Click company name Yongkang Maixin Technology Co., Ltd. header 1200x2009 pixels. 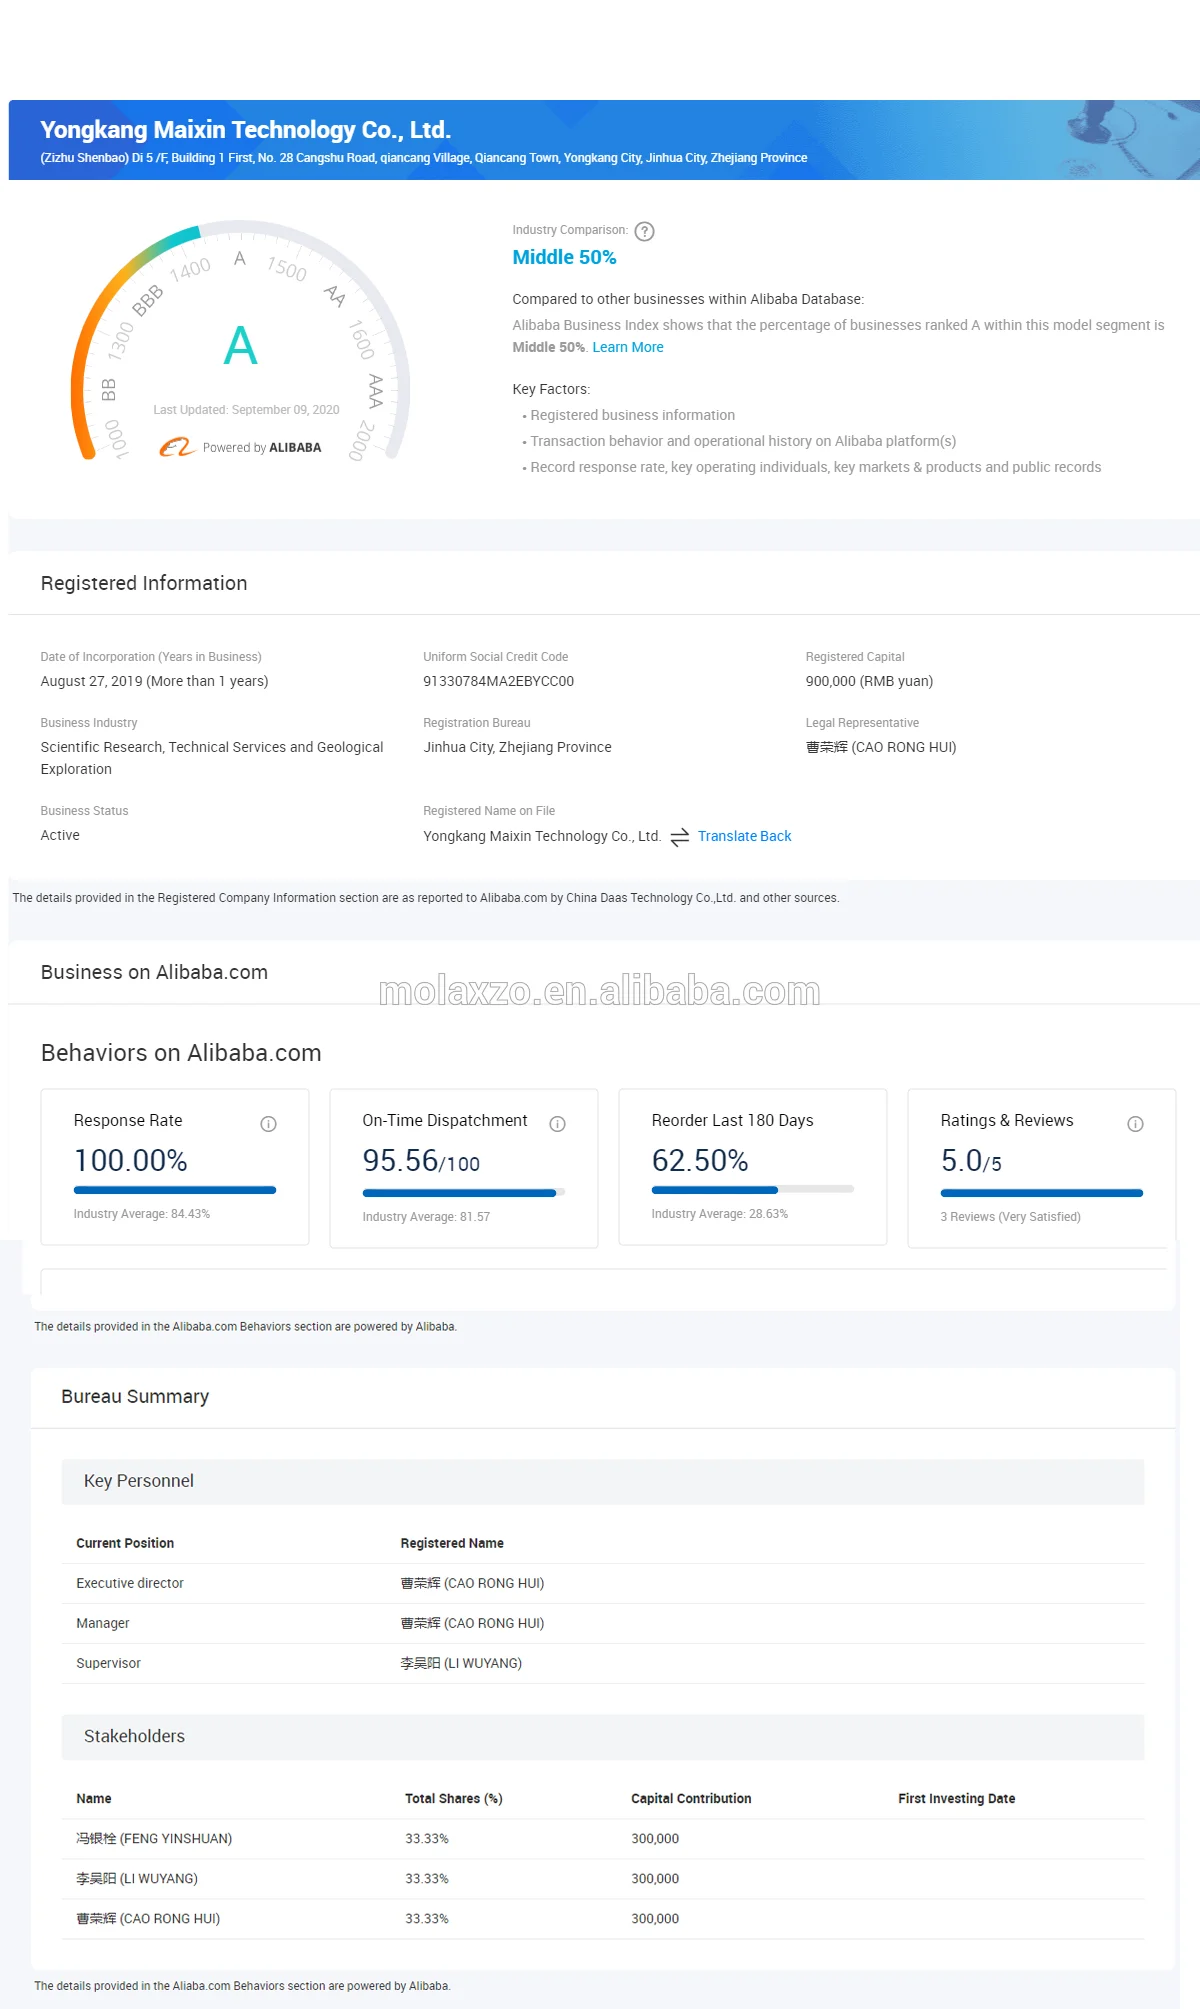tap(246, 130)
